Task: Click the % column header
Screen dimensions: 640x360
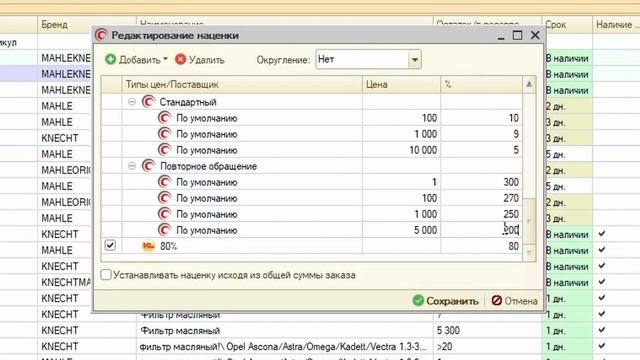Action: pyautogui.click(x=481, y=84)
